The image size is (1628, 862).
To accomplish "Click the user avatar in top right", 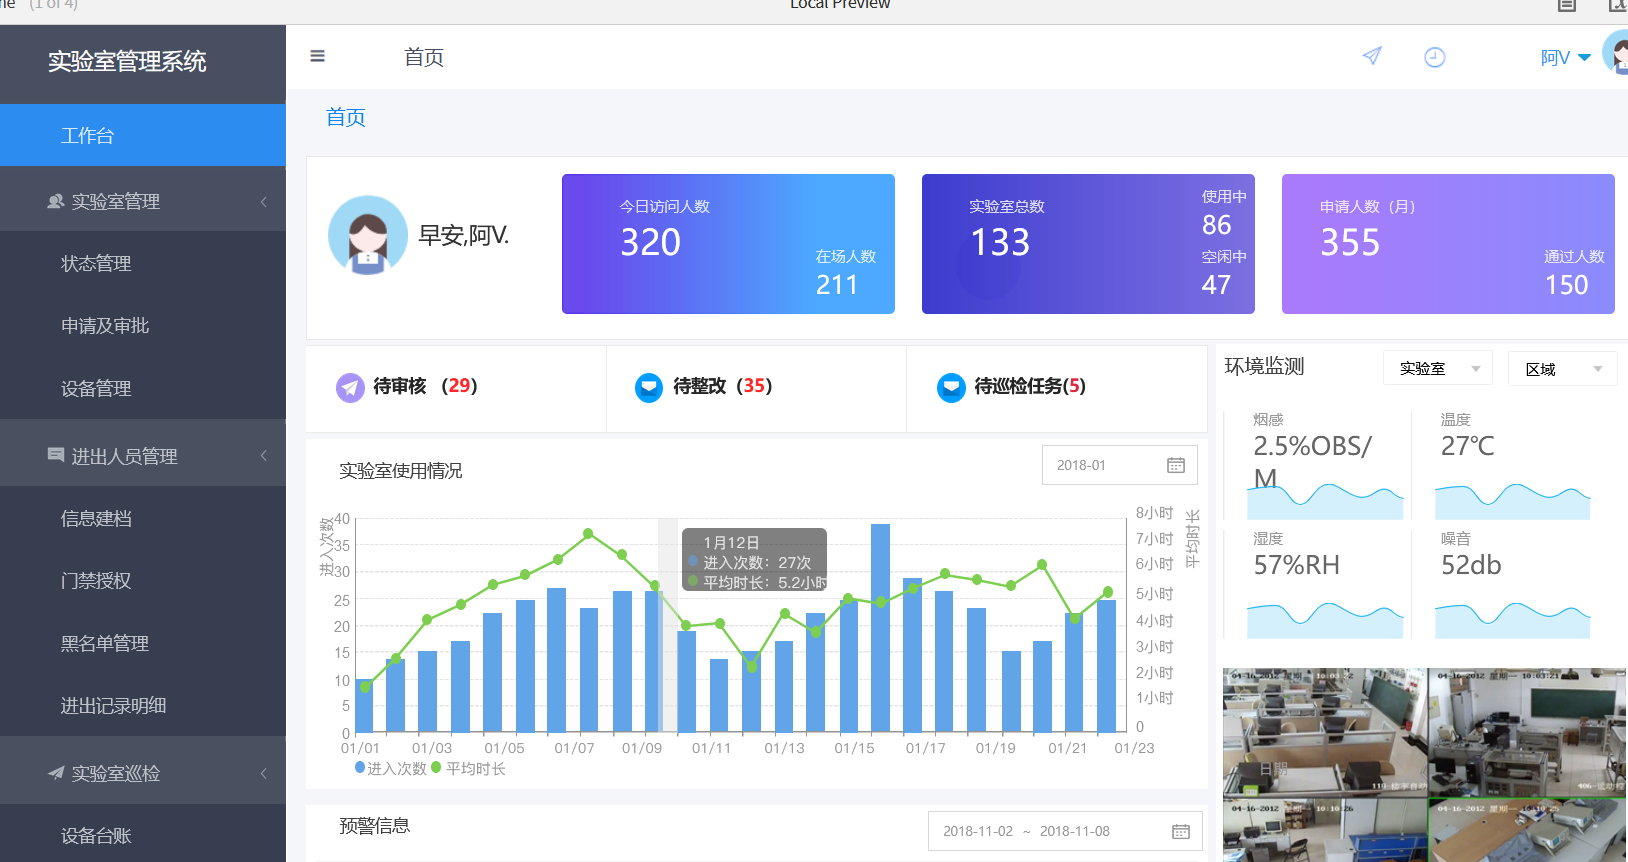I will pos(1615,53).
